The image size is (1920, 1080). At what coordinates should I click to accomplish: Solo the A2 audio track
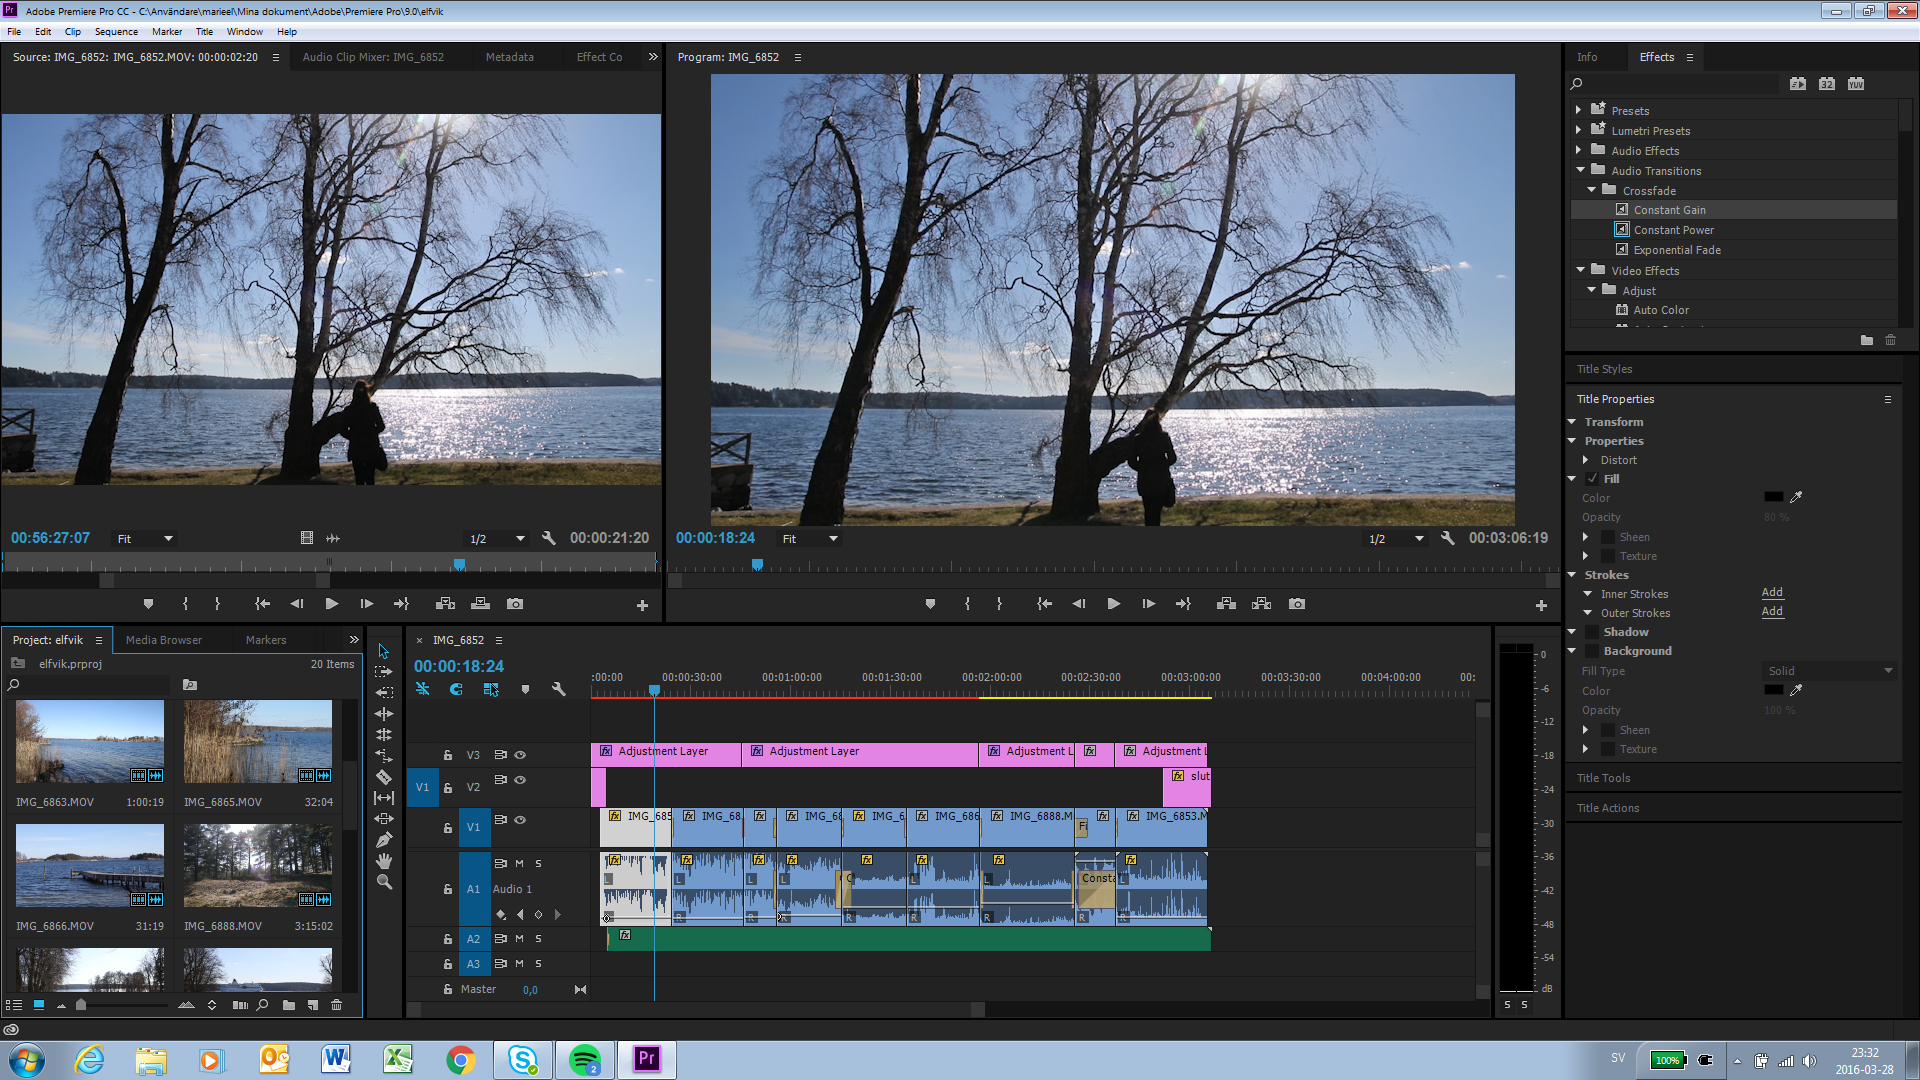coord(538,939)
